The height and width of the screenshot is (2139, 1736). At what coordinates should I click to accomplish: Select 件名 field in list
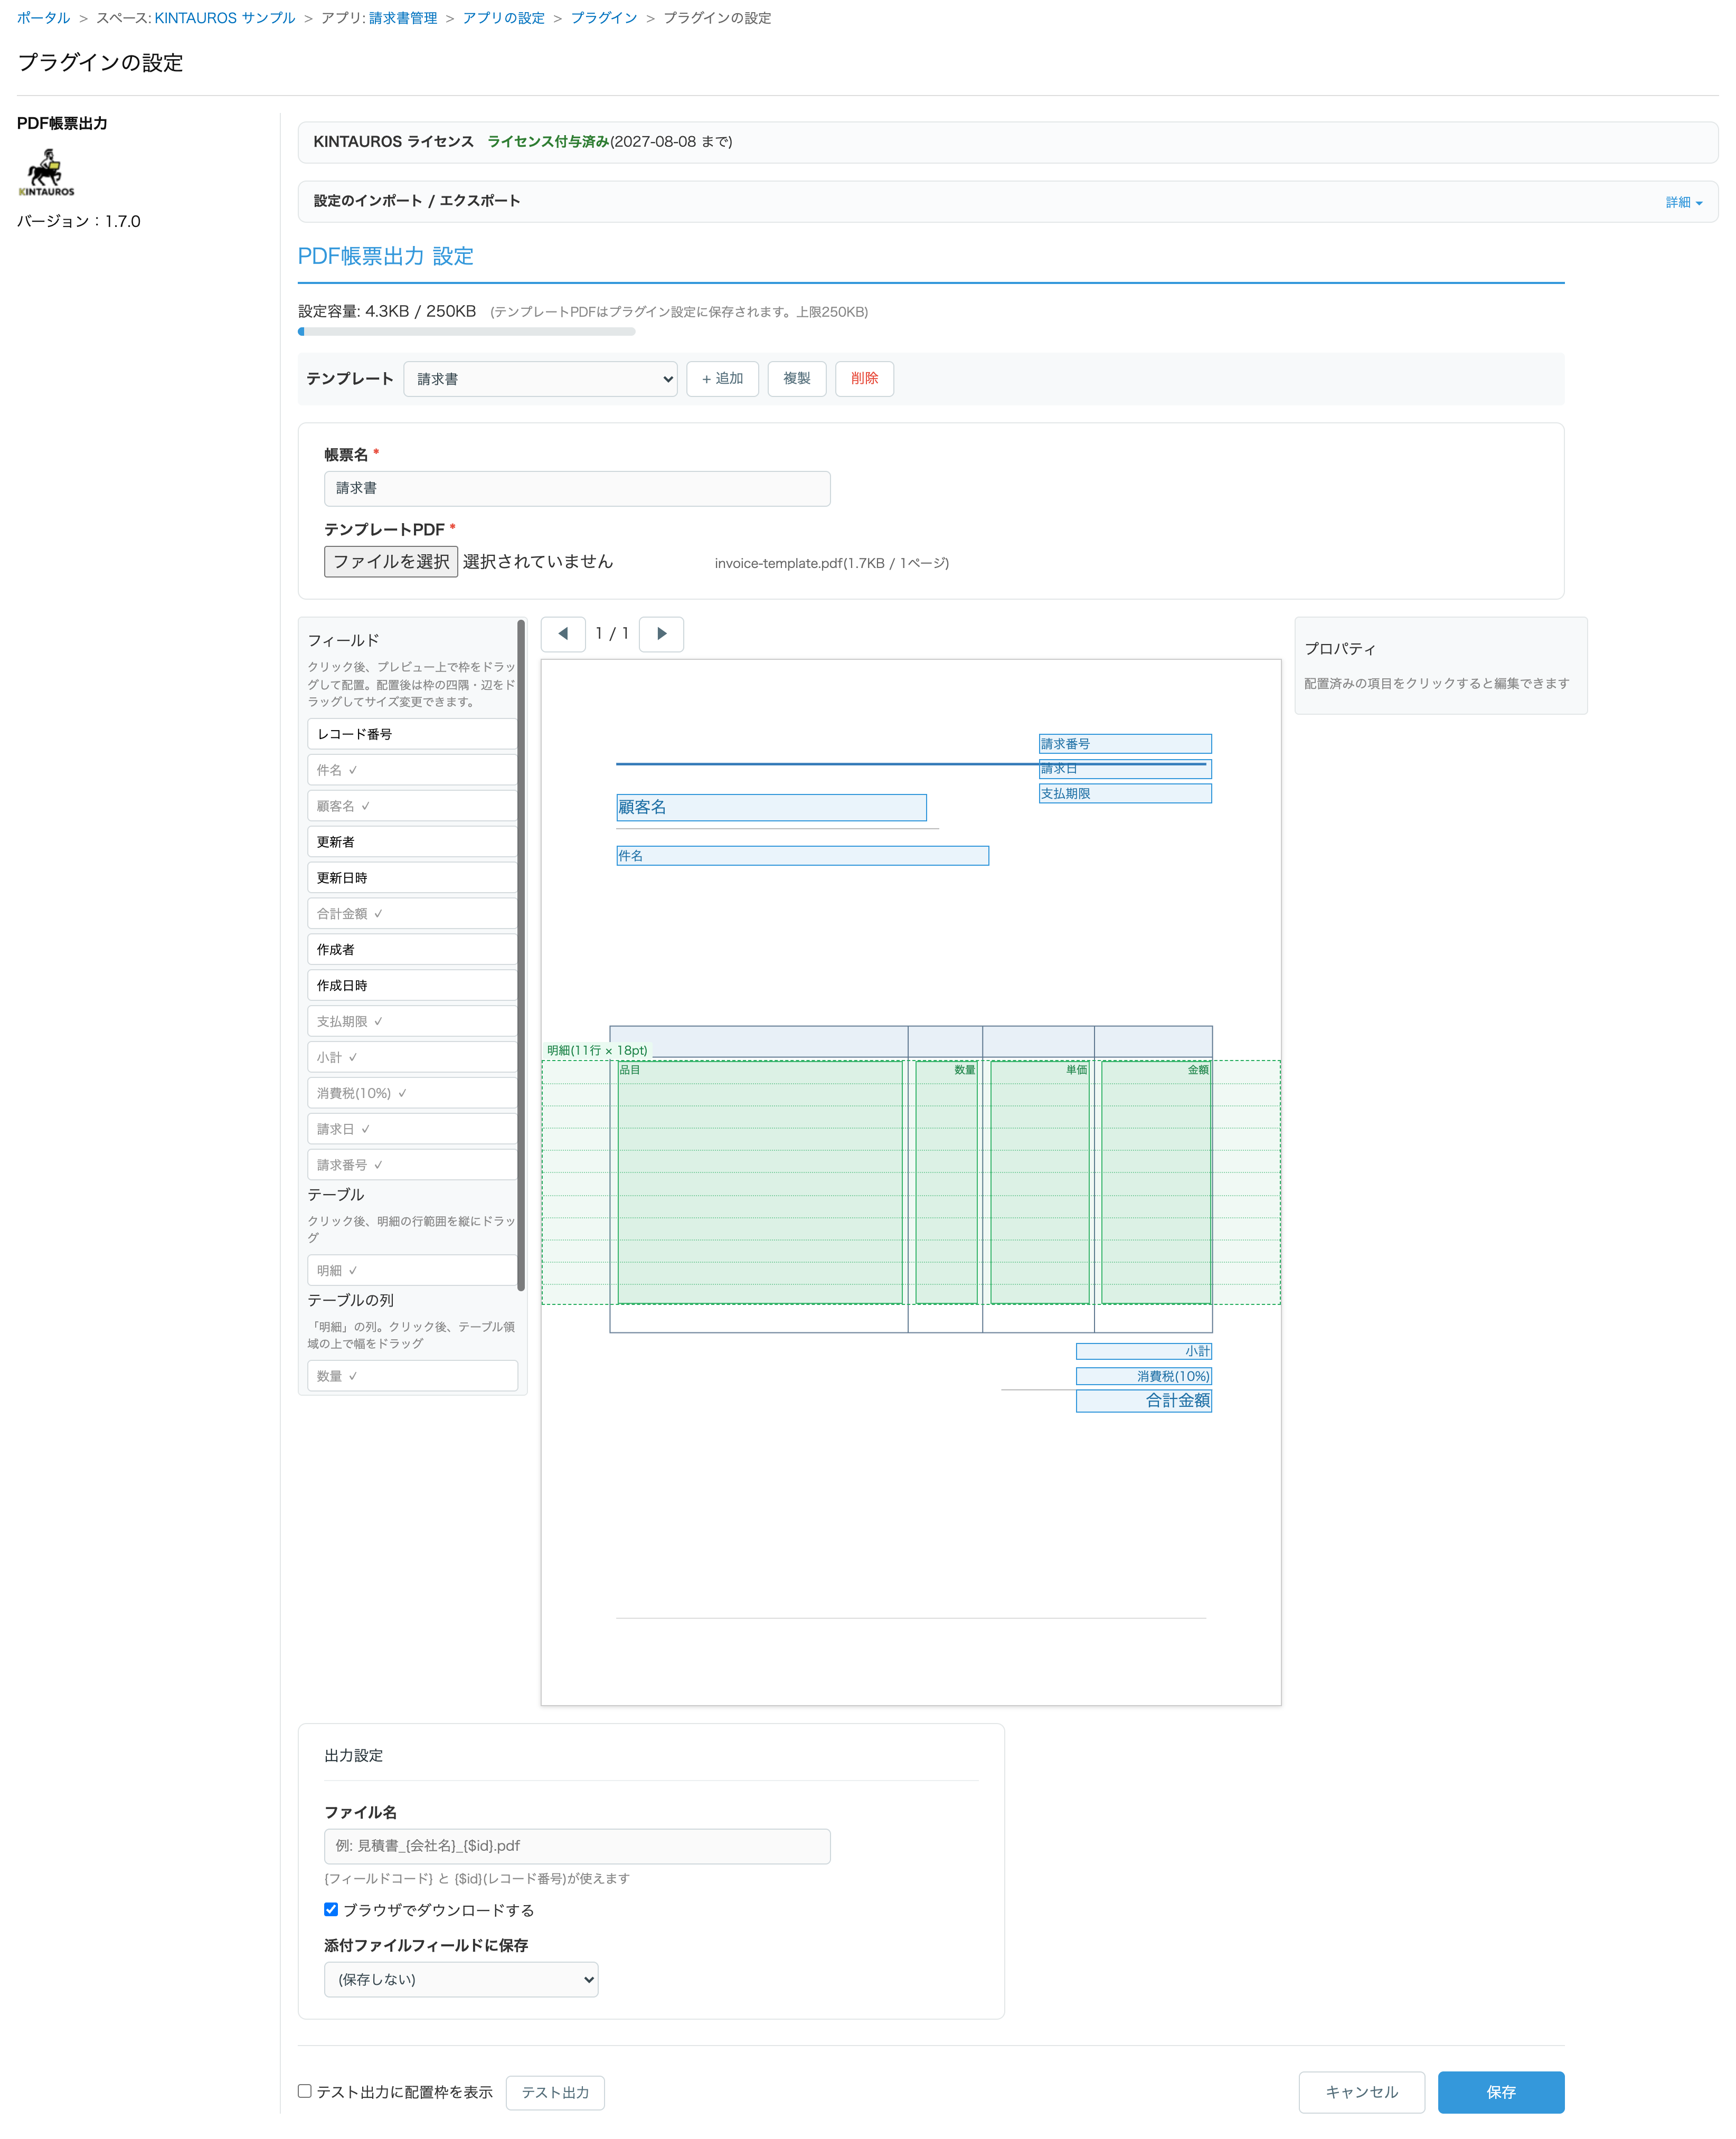tap(412, 770)
